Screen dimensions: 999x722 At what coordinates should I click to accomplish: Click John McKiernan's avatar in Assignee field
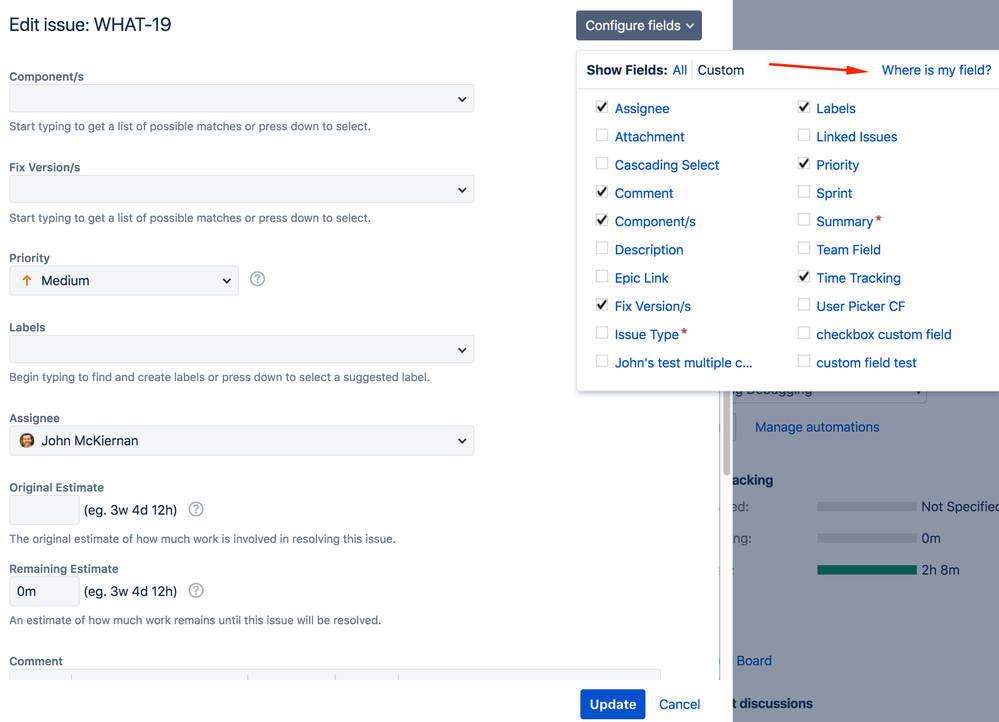click(27, 440)
